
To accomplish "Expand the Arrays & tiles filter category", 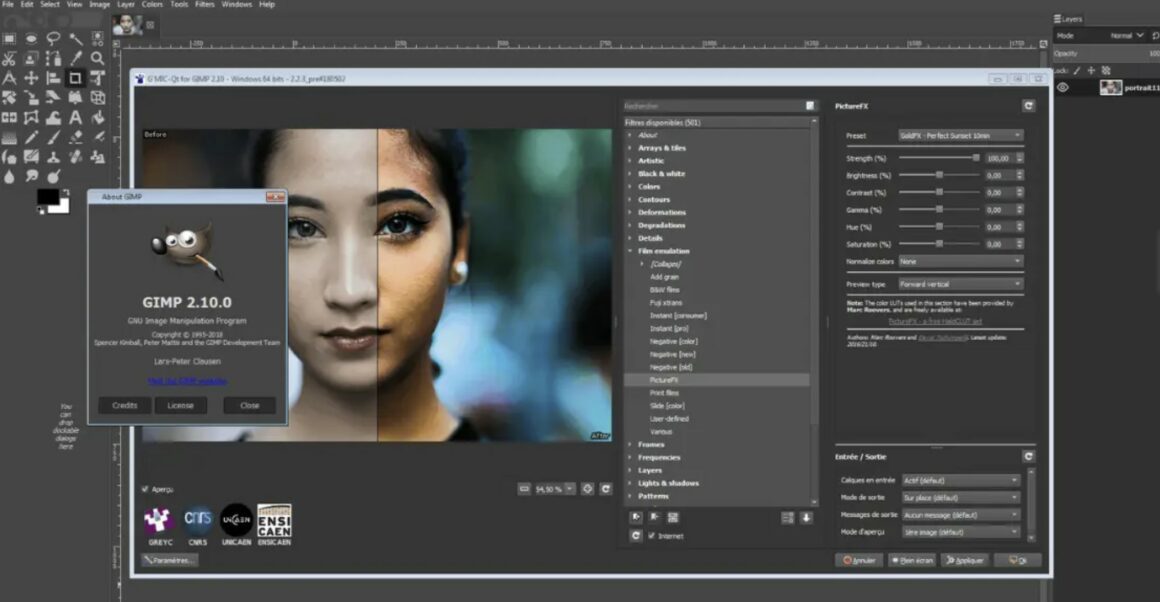I will [x=630, y=148].
